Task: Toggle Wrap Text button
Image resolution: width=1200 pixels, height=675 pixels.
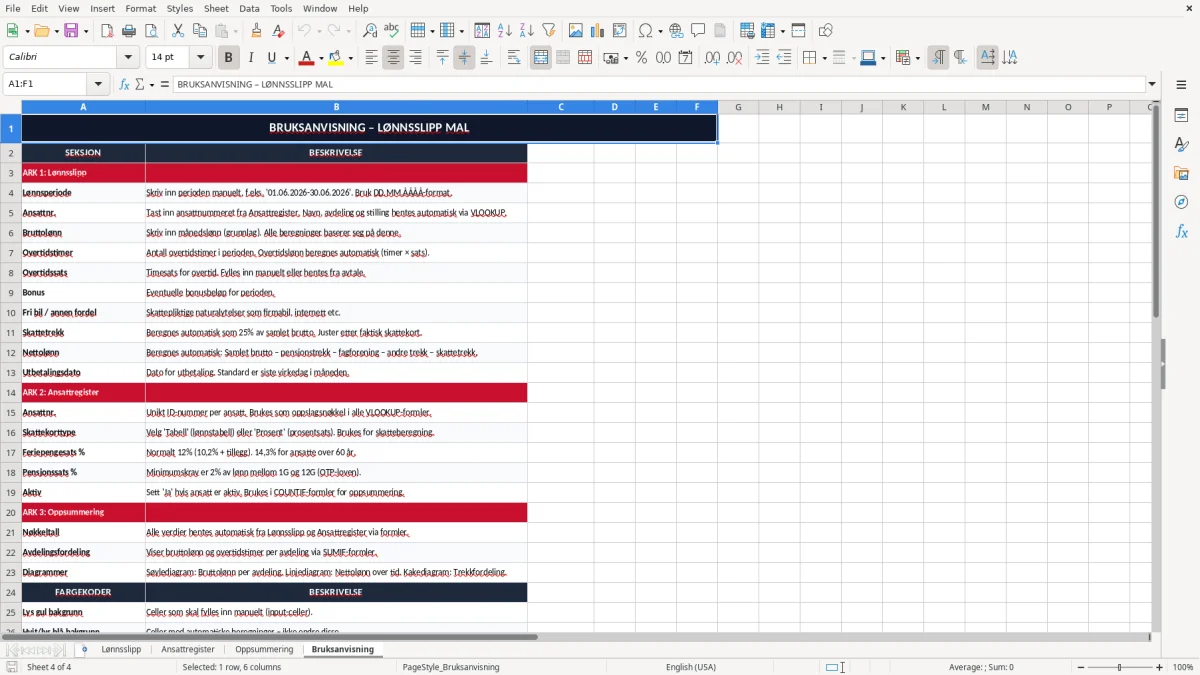Action: pos(514,58)
